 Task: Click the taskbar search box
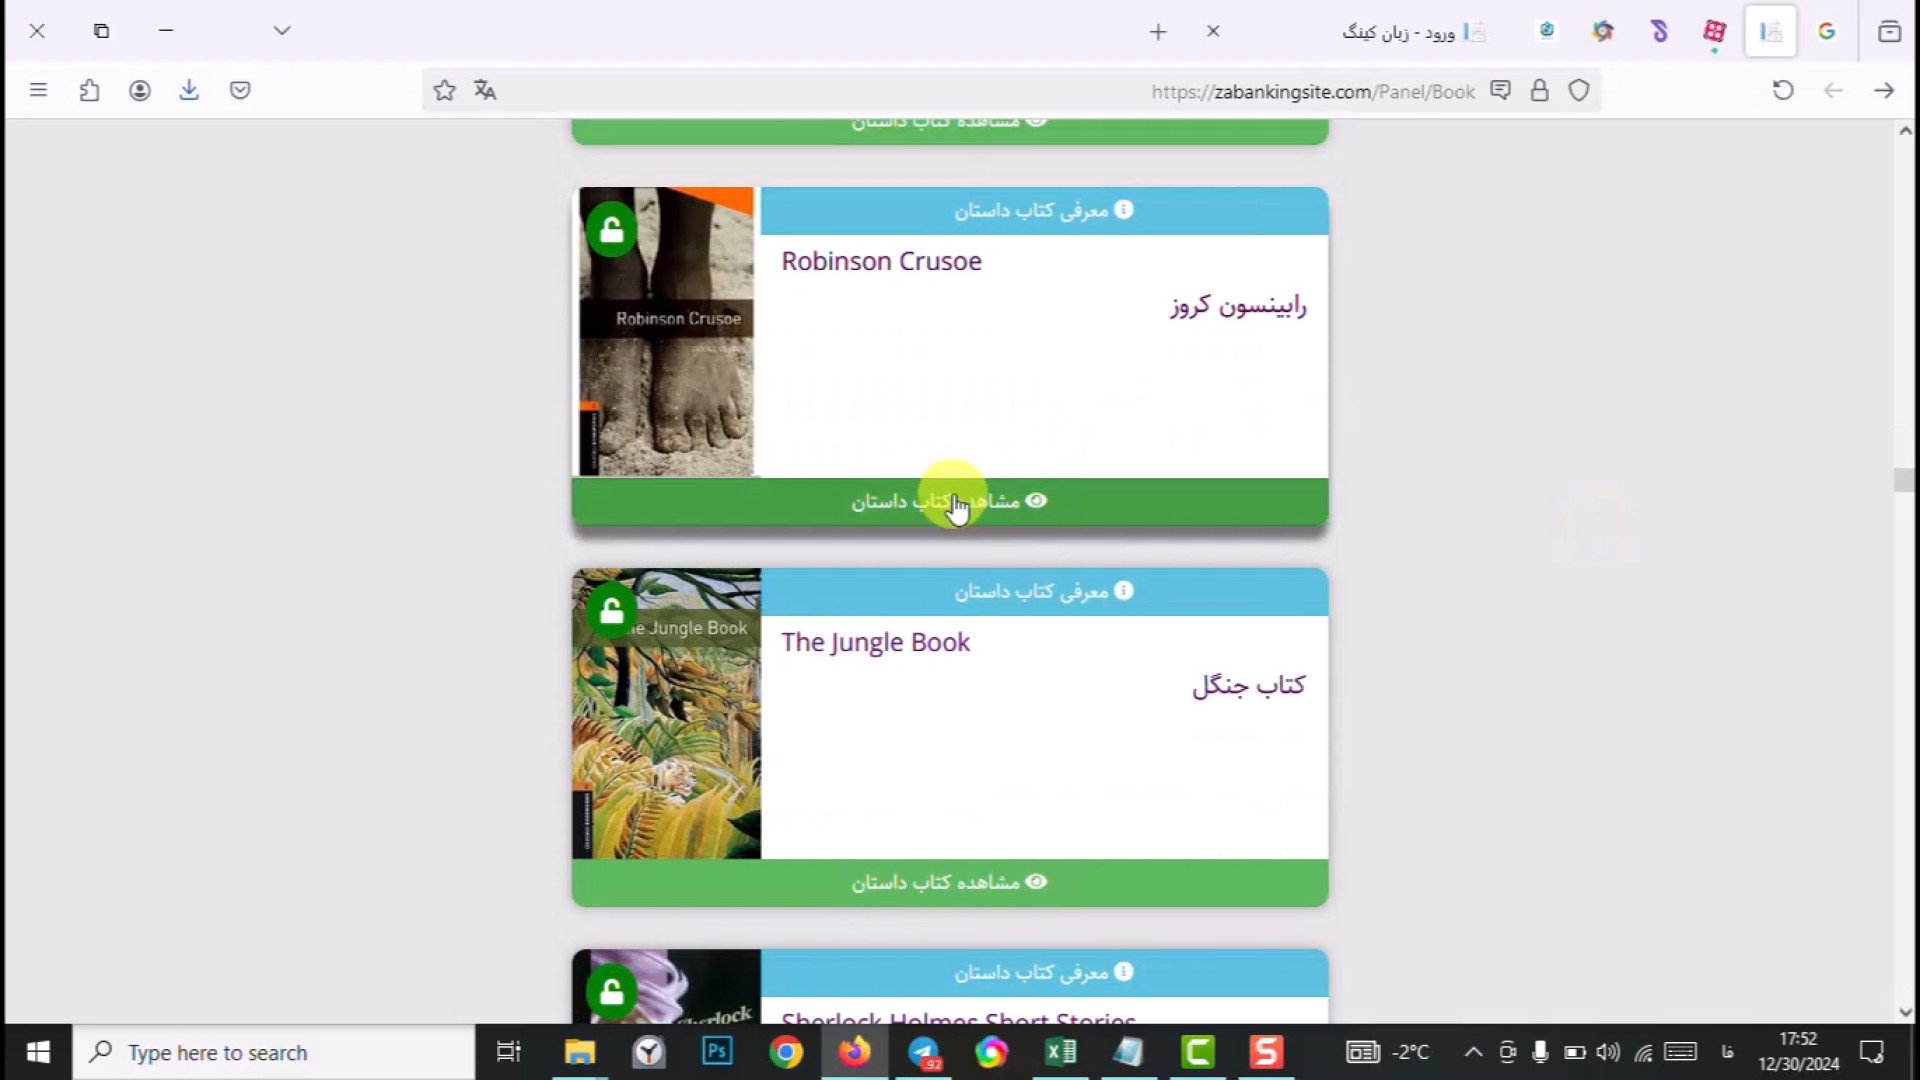274,1052
